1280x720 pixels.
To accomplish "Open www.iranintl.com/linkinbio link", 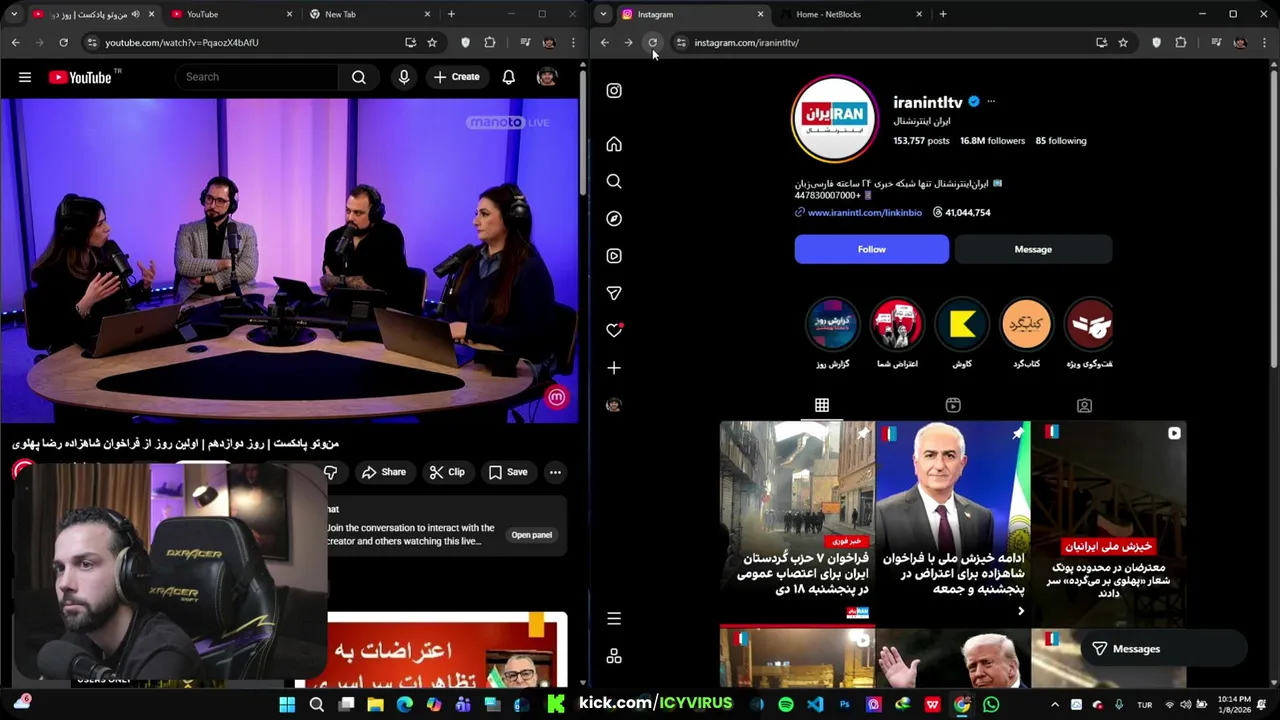I will click(865, 213).
